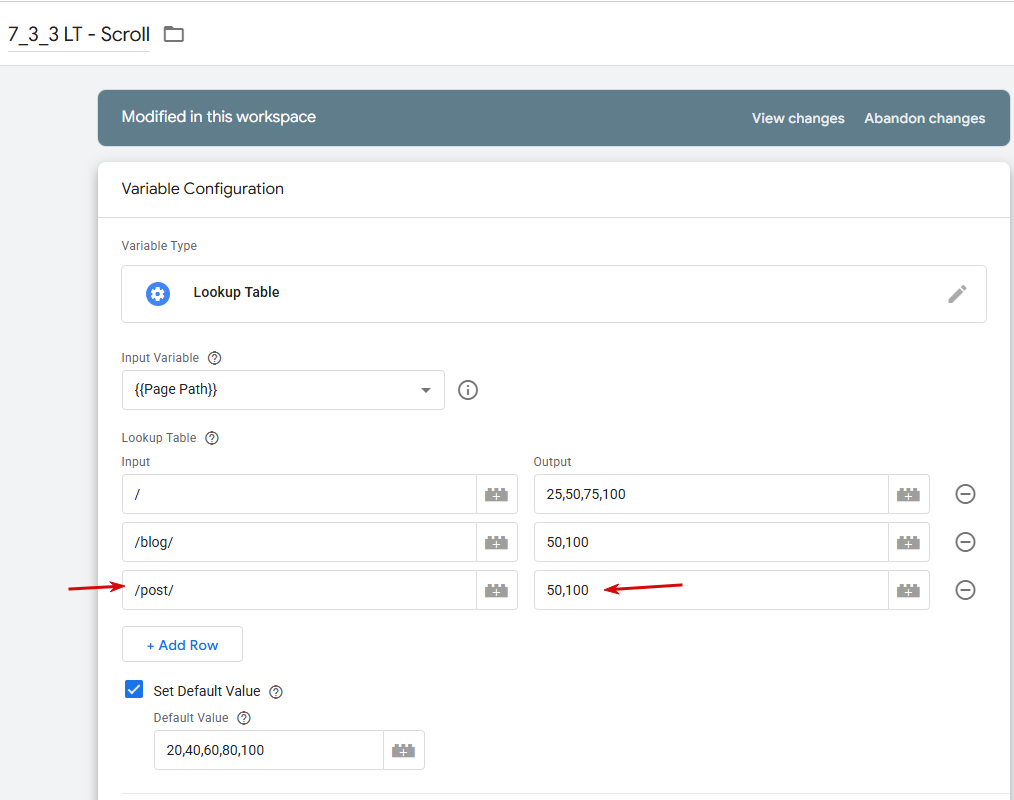Remove the /blog/ lookup table row

[965, 542]
